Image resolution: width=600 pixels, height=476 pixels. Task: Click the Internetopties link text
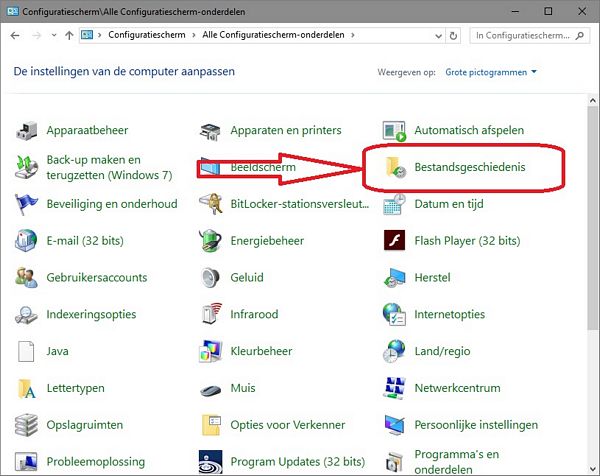(450, 315)
